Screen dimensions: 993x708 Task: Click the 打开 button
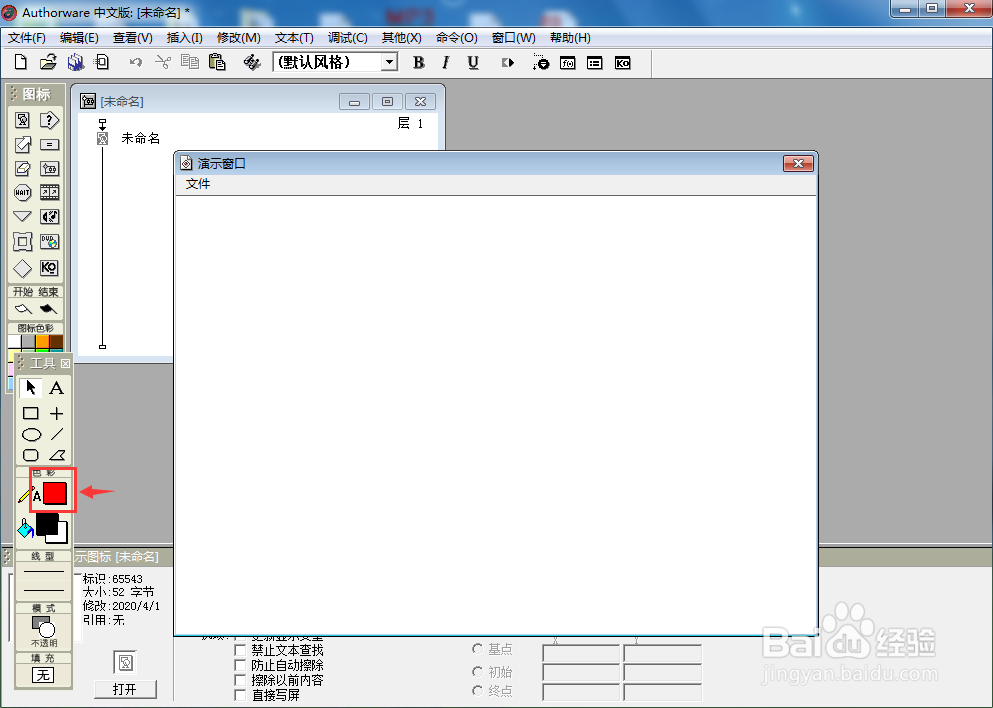[125, 689]
